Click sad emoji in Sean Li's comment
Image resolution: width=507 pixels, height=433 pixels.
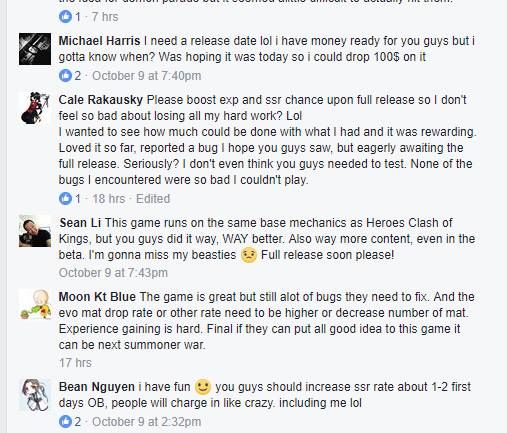point(249,255)
